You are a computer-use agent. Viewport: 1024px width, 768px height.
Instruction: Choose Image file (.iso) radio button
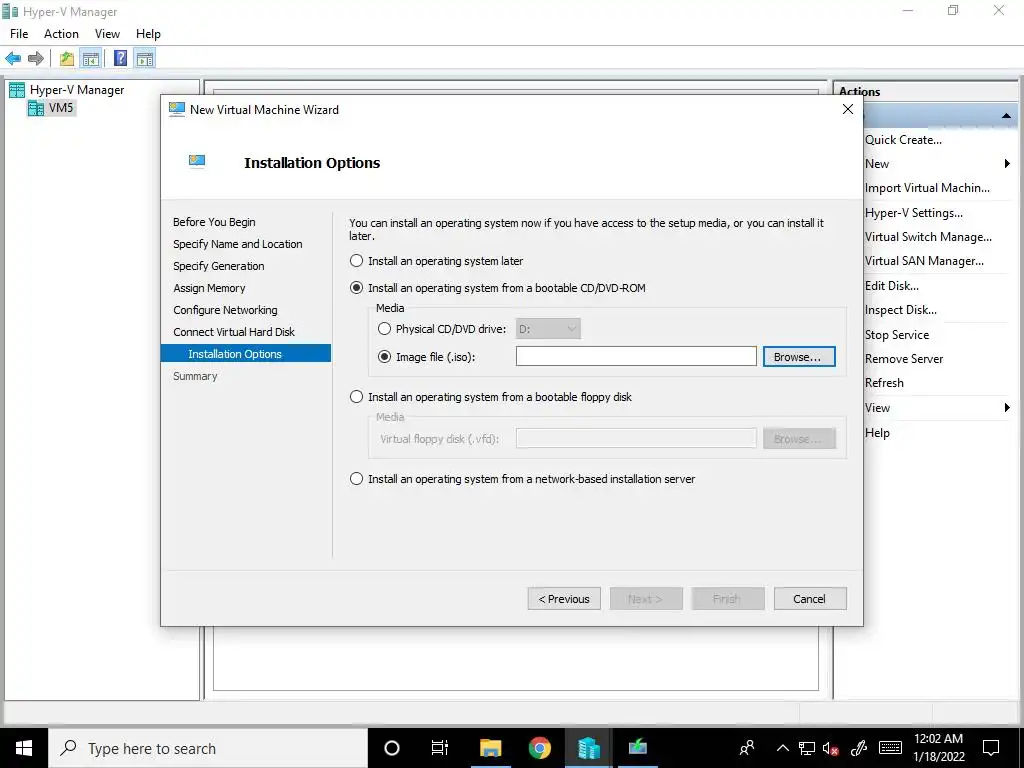click(x=385, y=357)
